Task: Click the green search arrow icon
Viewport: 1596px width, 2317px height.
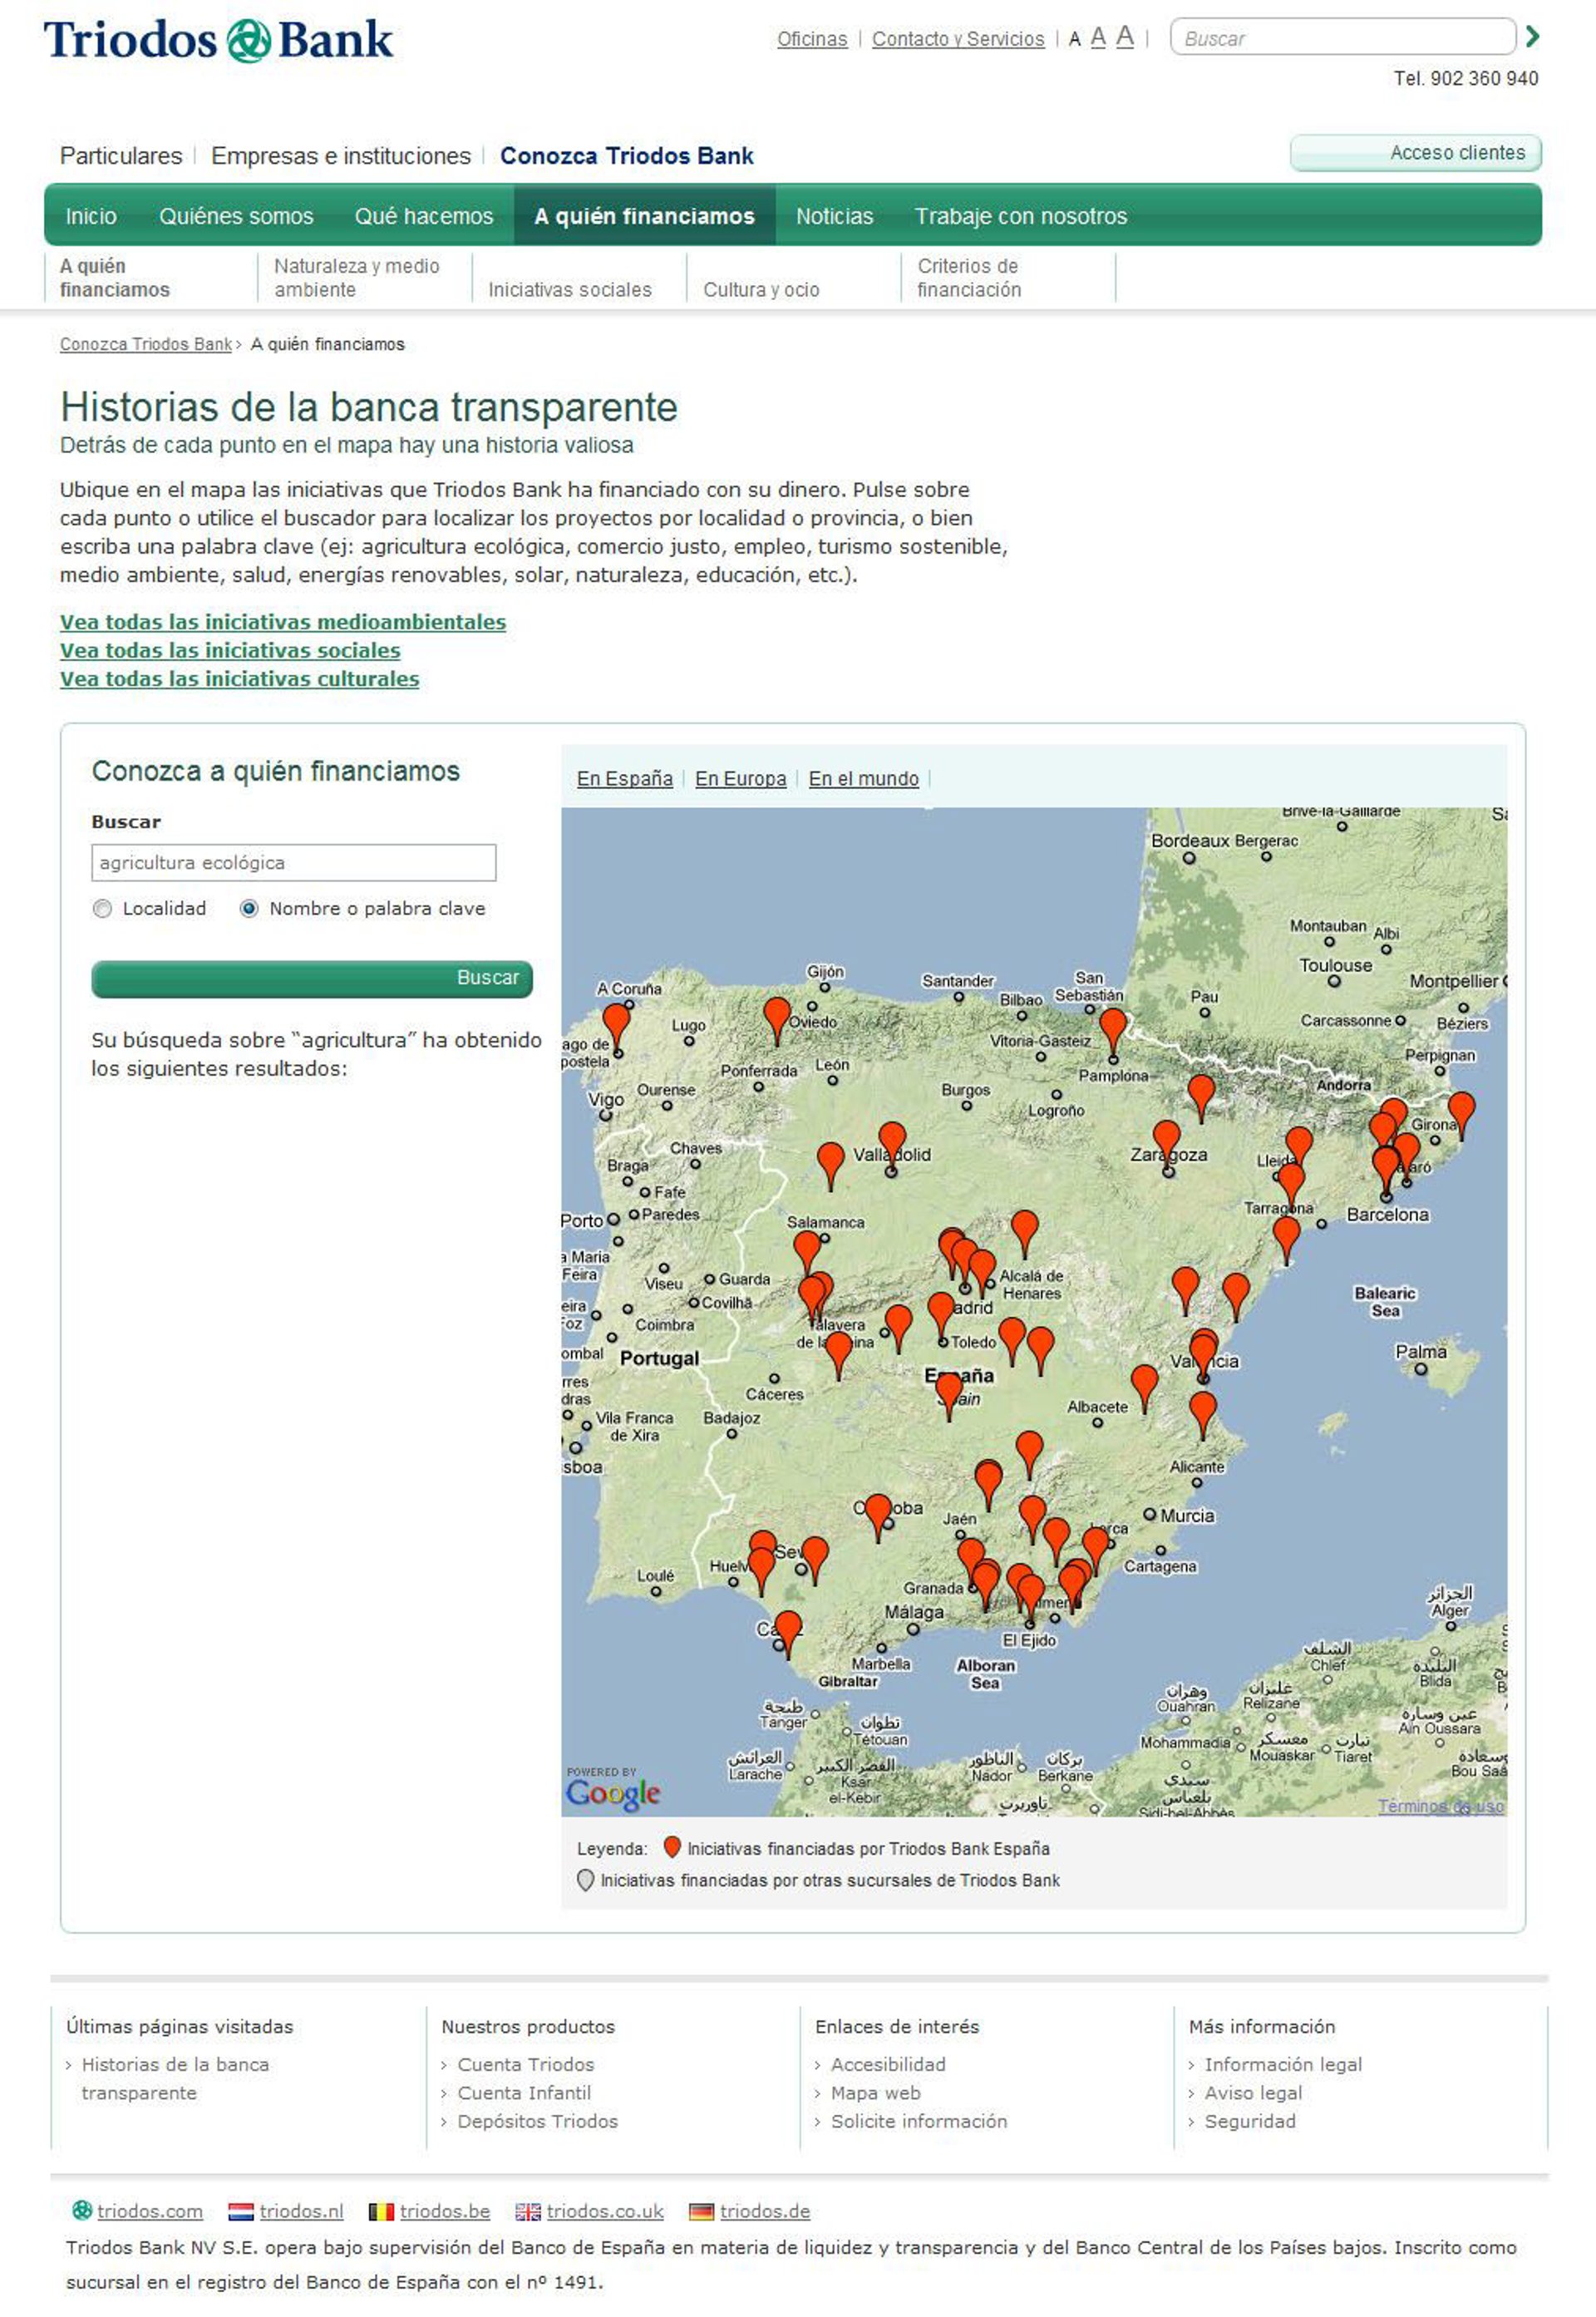Action: (x=1532, y=37)
